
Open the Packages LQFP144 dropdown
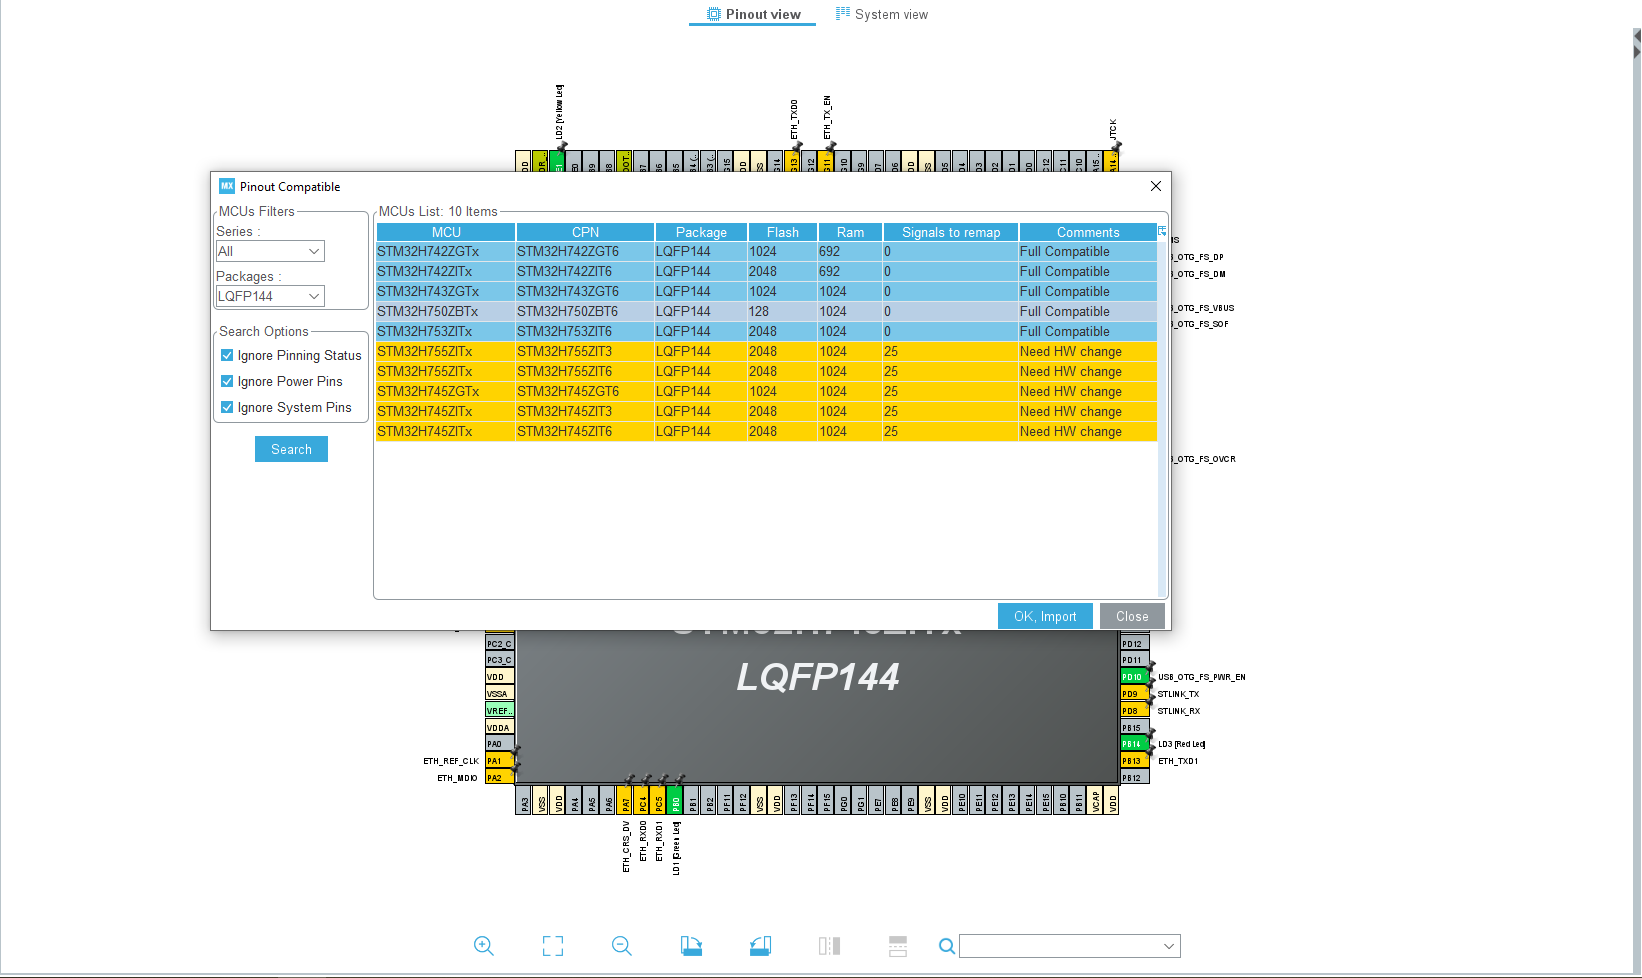[270, 296]
